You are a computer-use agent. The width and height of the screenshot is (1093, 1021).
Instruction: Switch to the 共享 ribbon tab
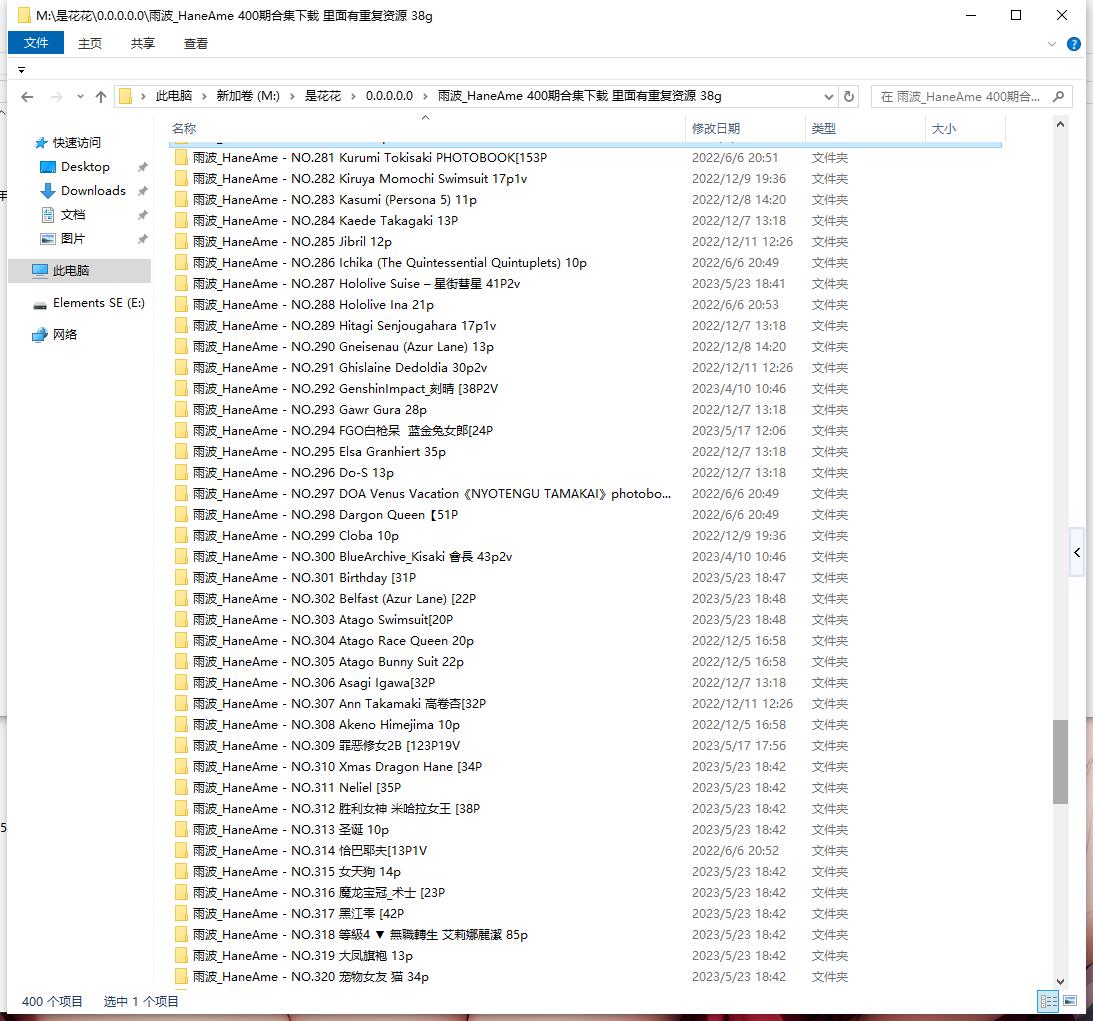click(143, 43)
